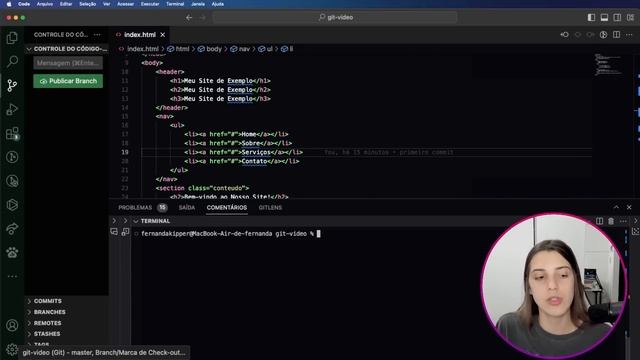The width and height of the screenshot is (640, 360).
Task: Go back with the navigation arrow
Action: pyautogui.click(x=189, y=18)
